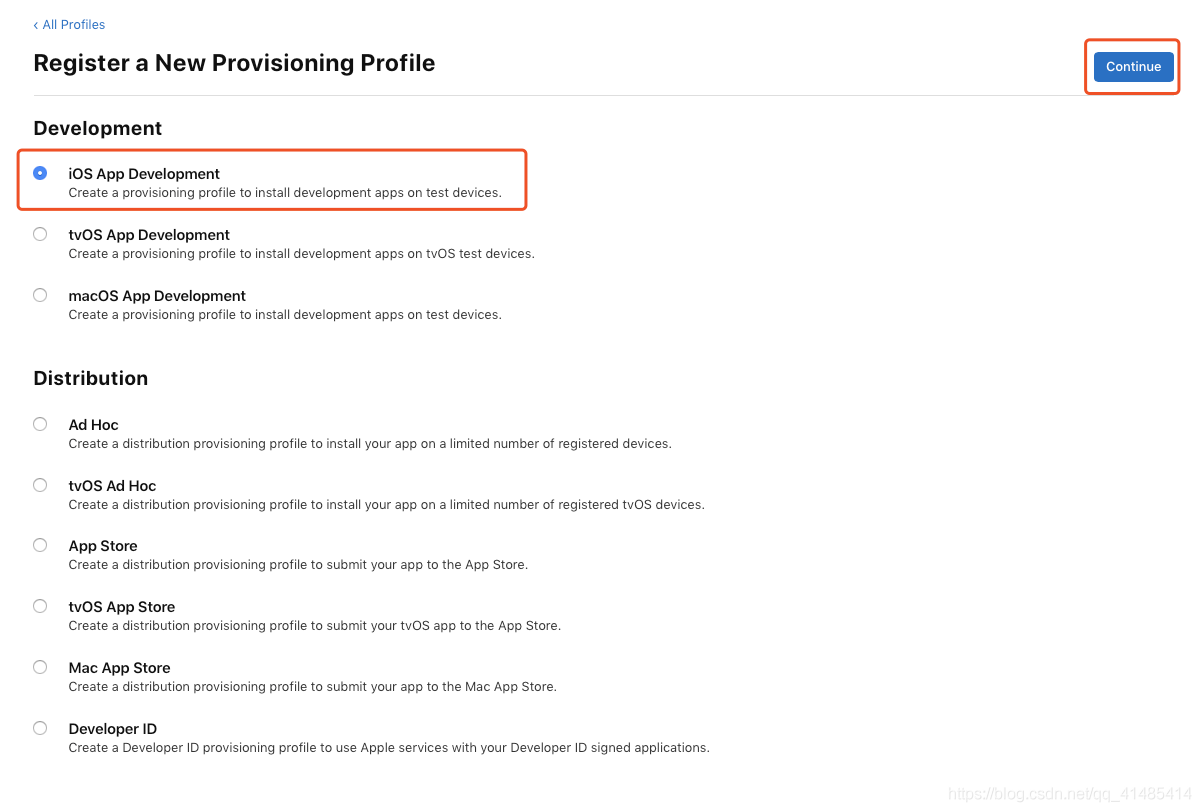Pick the tvOS App Store radio button

click(40, 606)
